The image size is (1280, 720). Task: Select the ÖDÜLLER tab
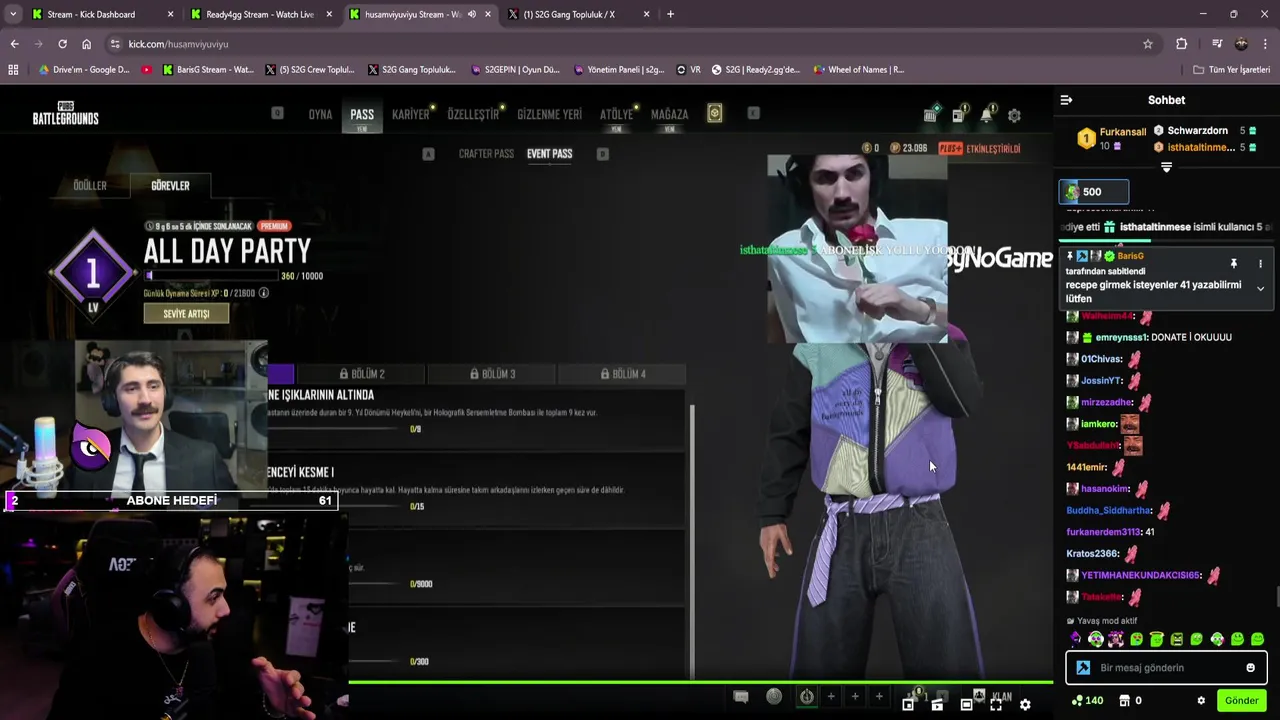[90, 185]
